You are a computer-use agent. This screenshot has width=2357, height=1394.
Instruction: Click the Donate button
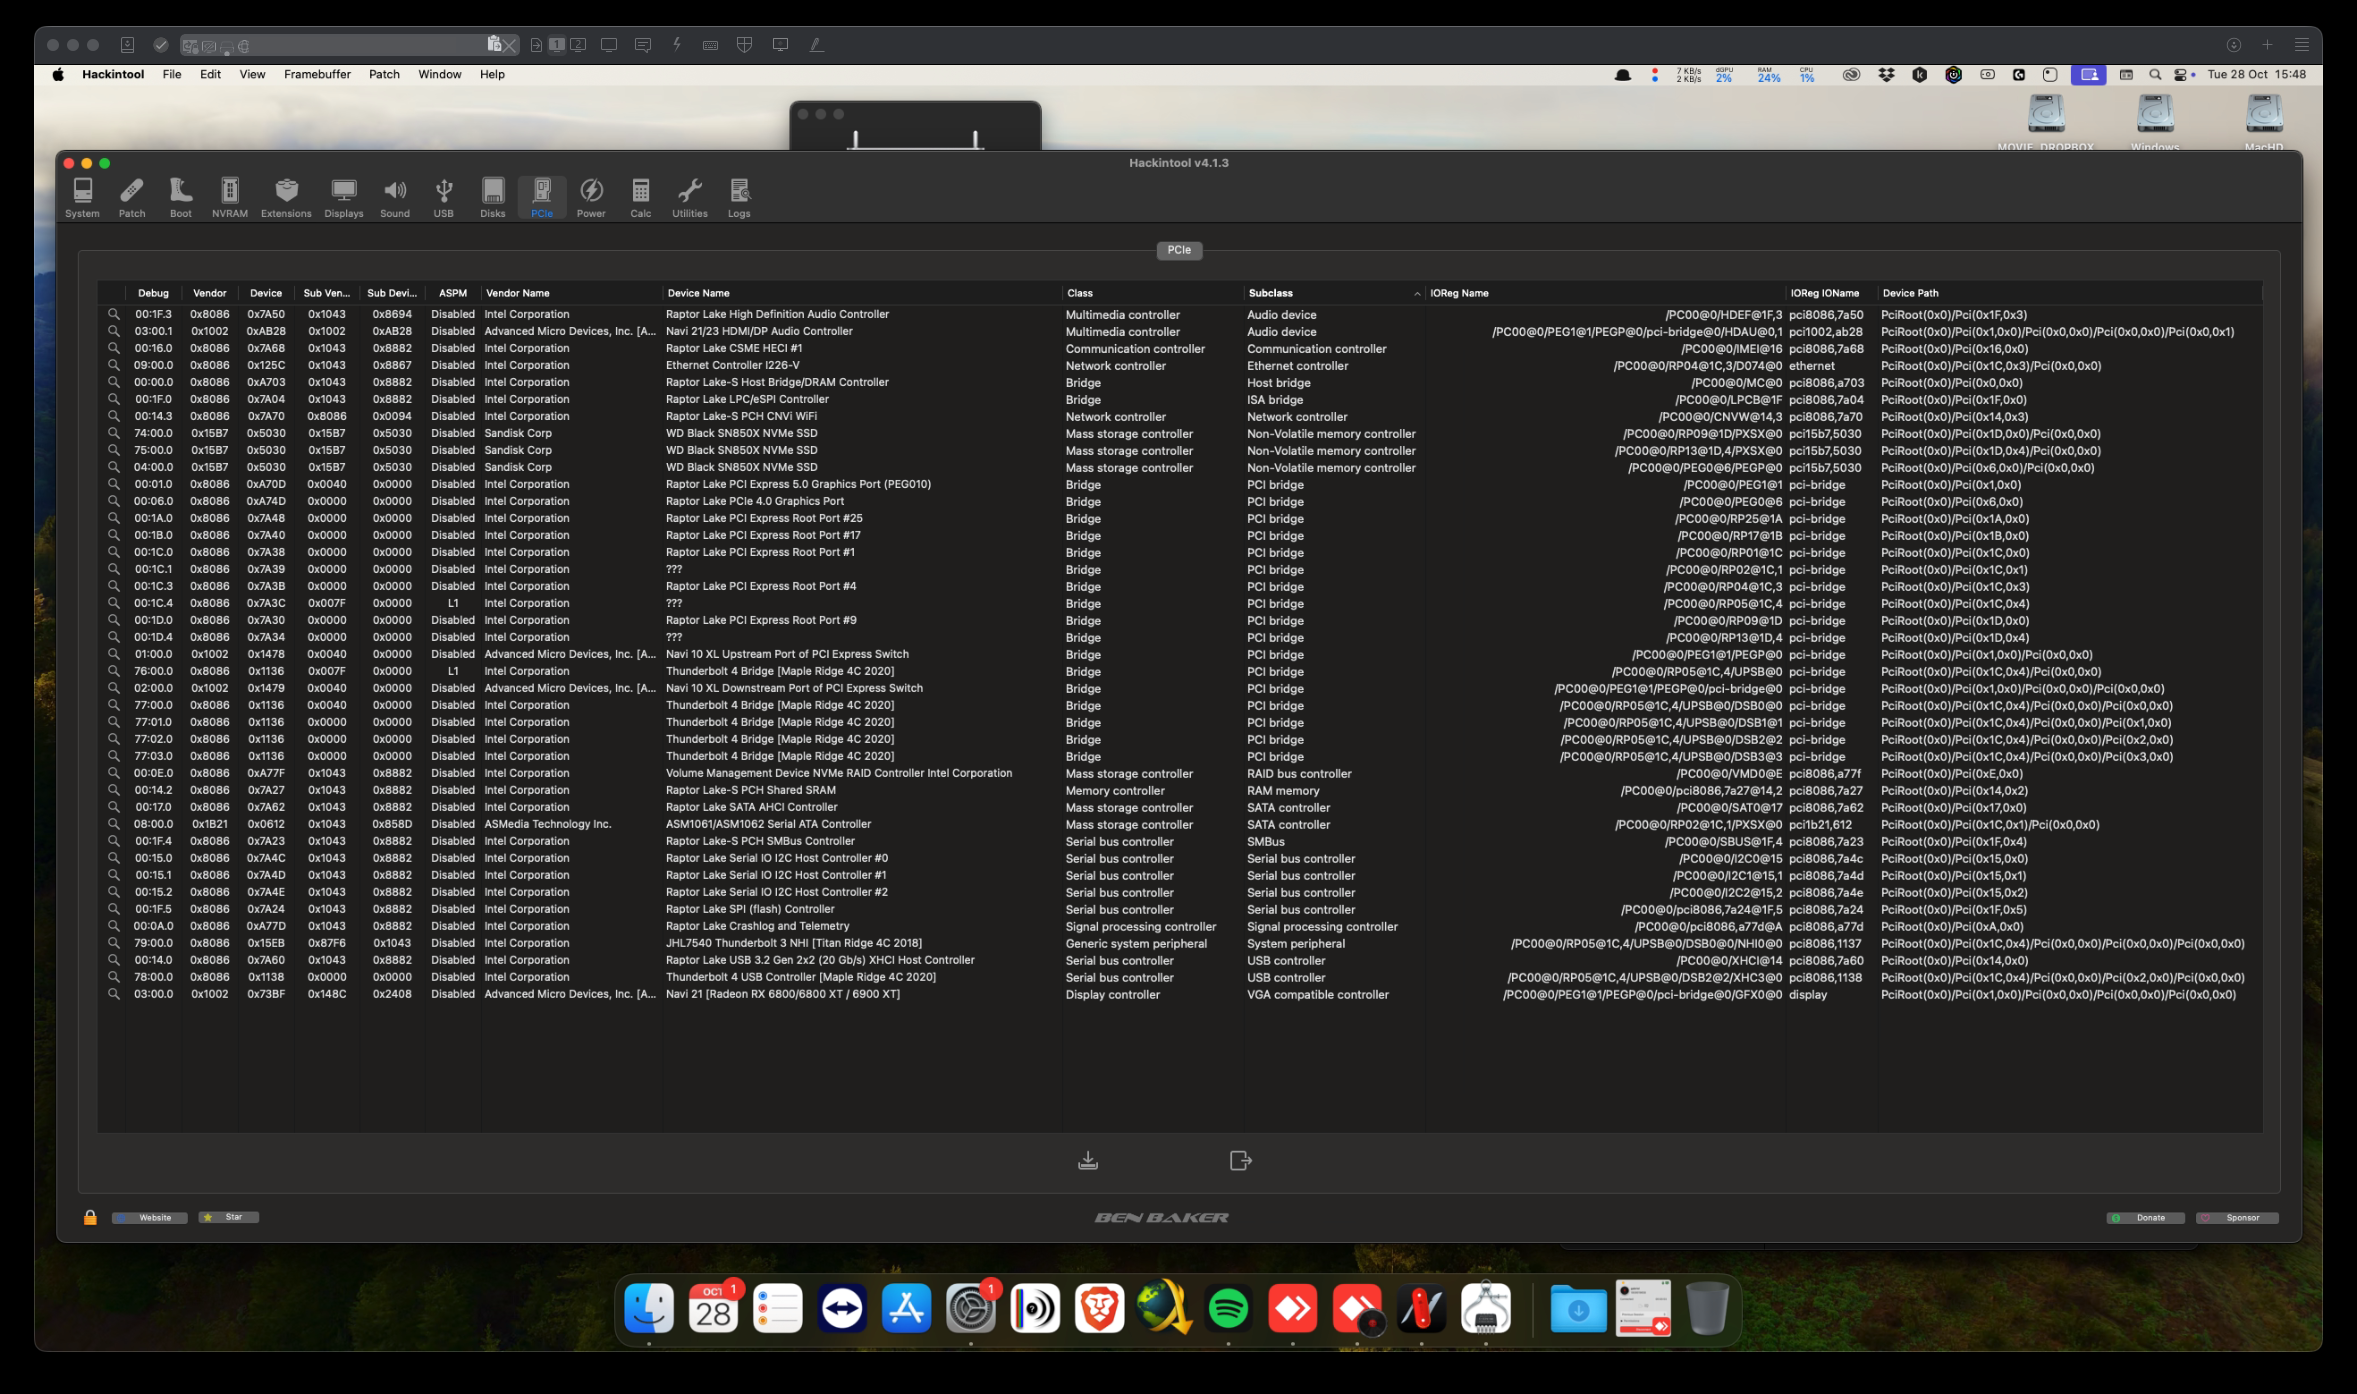coord(2145,1217)
